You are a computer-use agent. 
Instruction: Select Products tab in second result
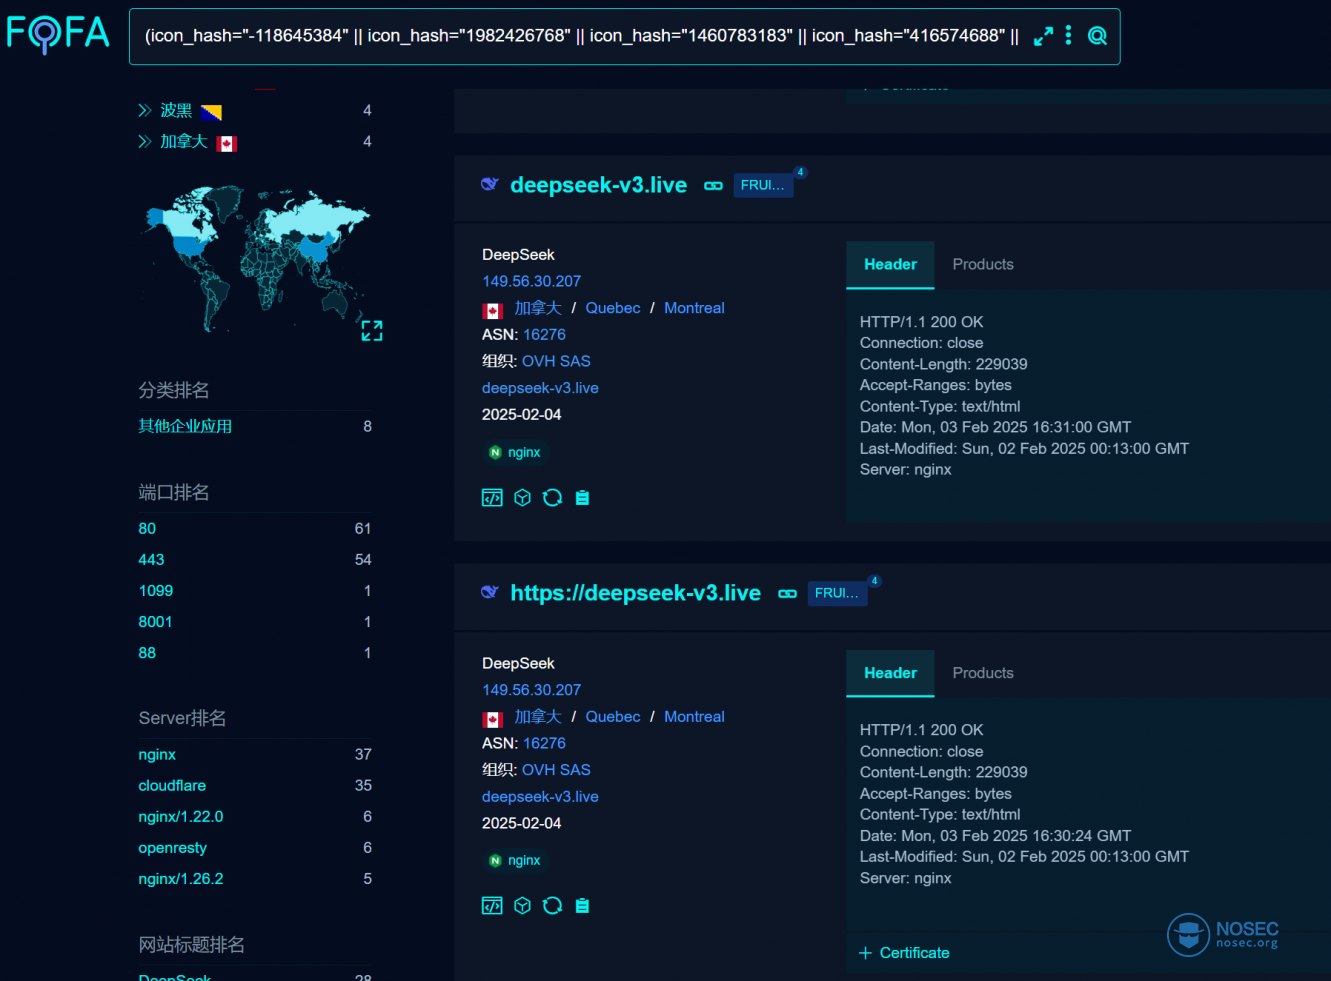(983, 673)
